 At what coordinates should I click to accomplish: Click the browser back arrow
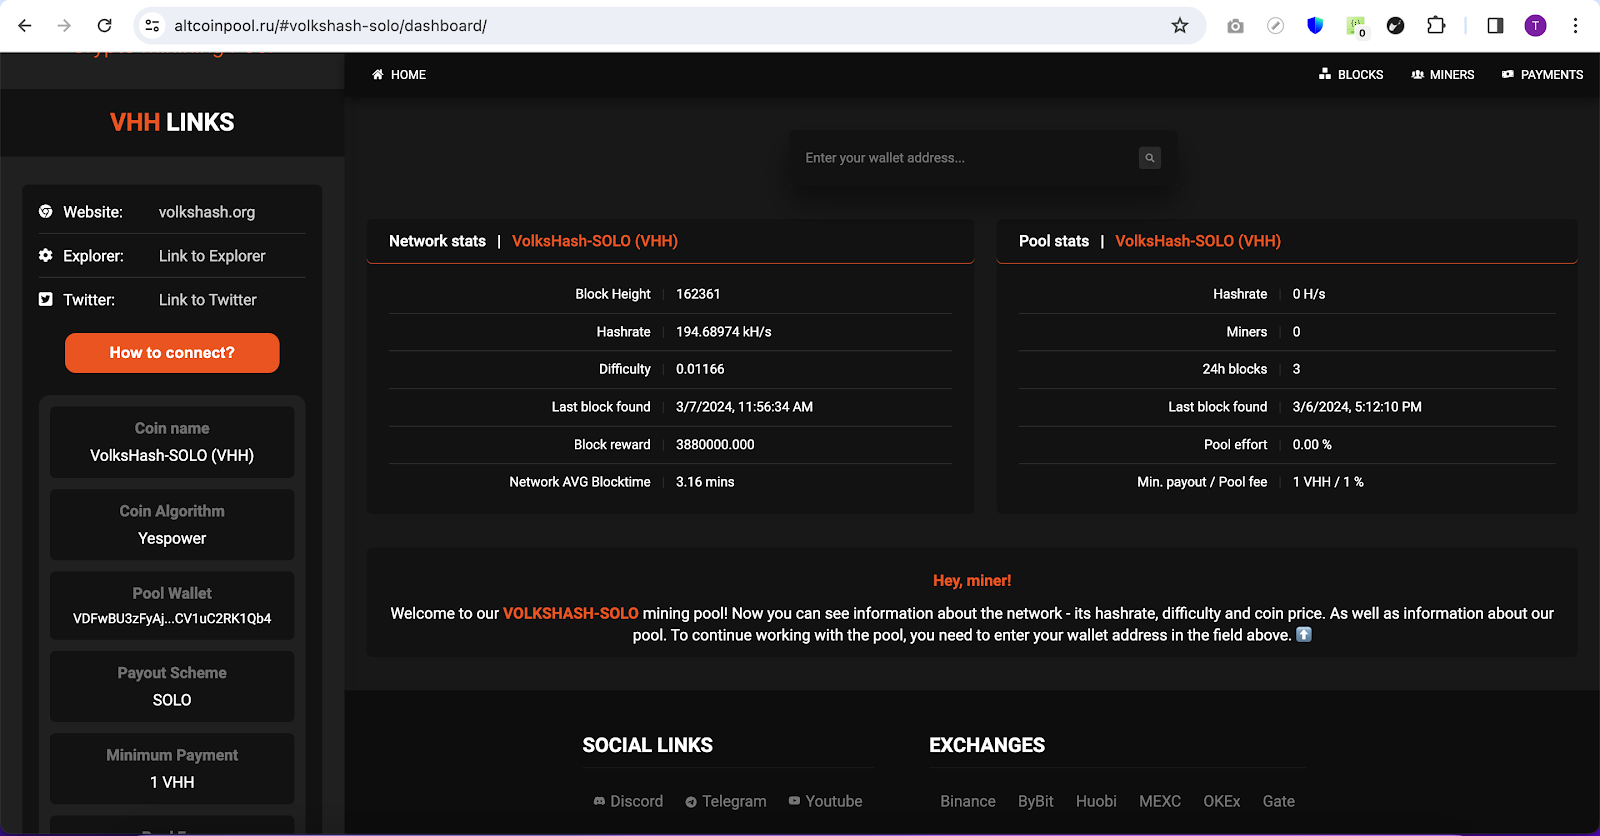tap(25, 26)
